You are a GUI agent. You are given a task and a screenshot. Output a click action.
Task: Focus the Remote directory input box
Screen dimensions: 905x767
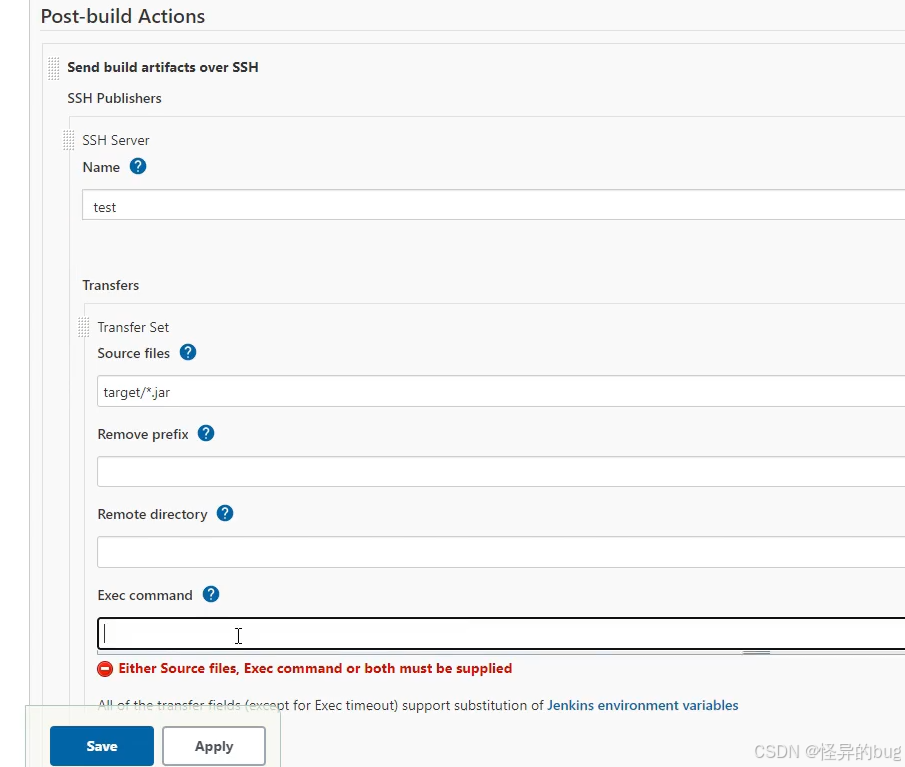pyautogui.click(x=500, y=552)
